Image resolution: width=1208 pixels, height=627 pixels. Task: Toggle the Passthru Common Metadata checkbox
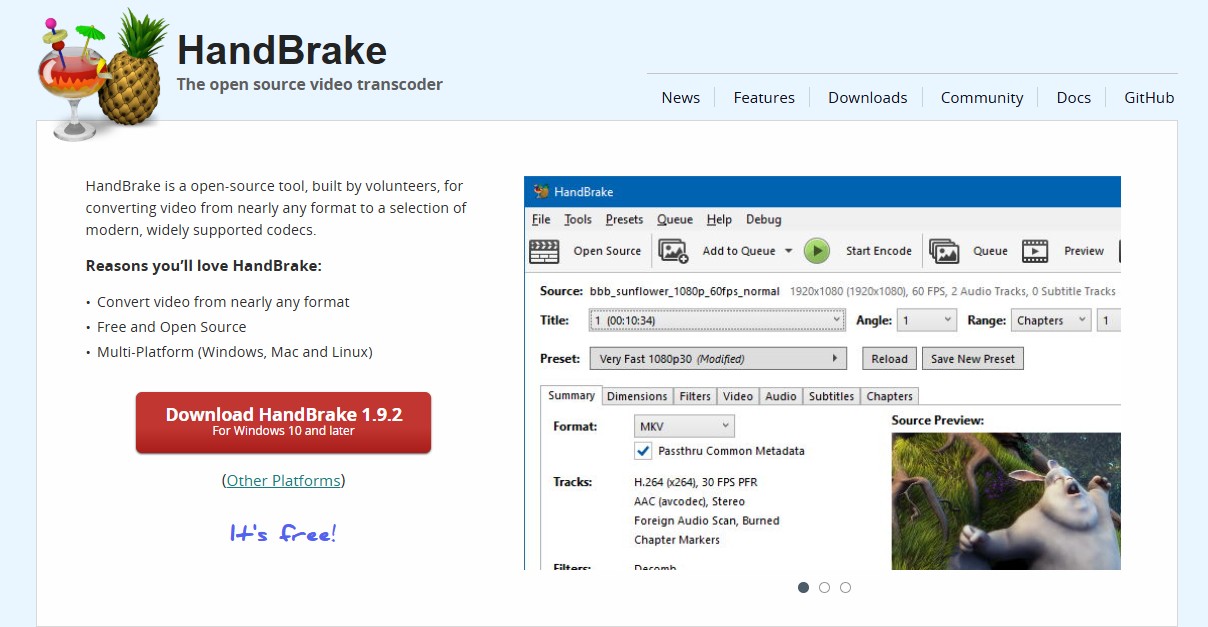[643, 451]
